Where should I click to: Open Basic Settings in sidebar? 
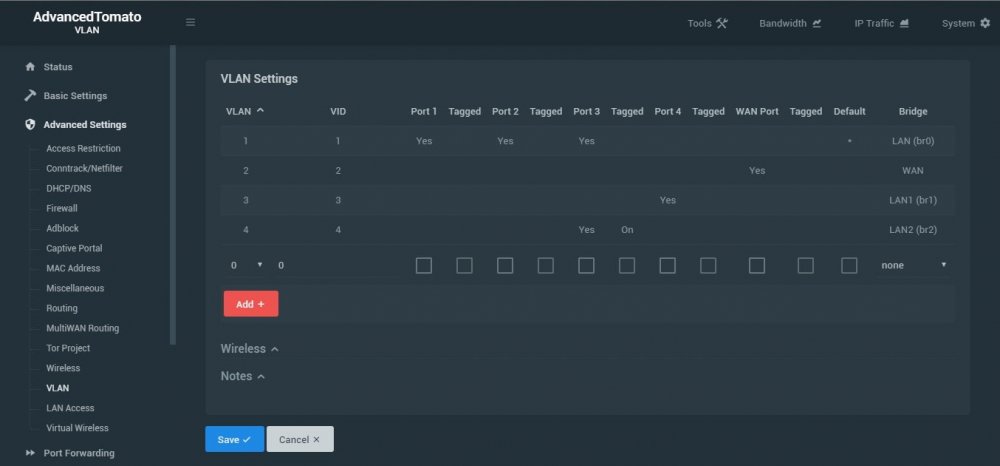pos(75,96)
